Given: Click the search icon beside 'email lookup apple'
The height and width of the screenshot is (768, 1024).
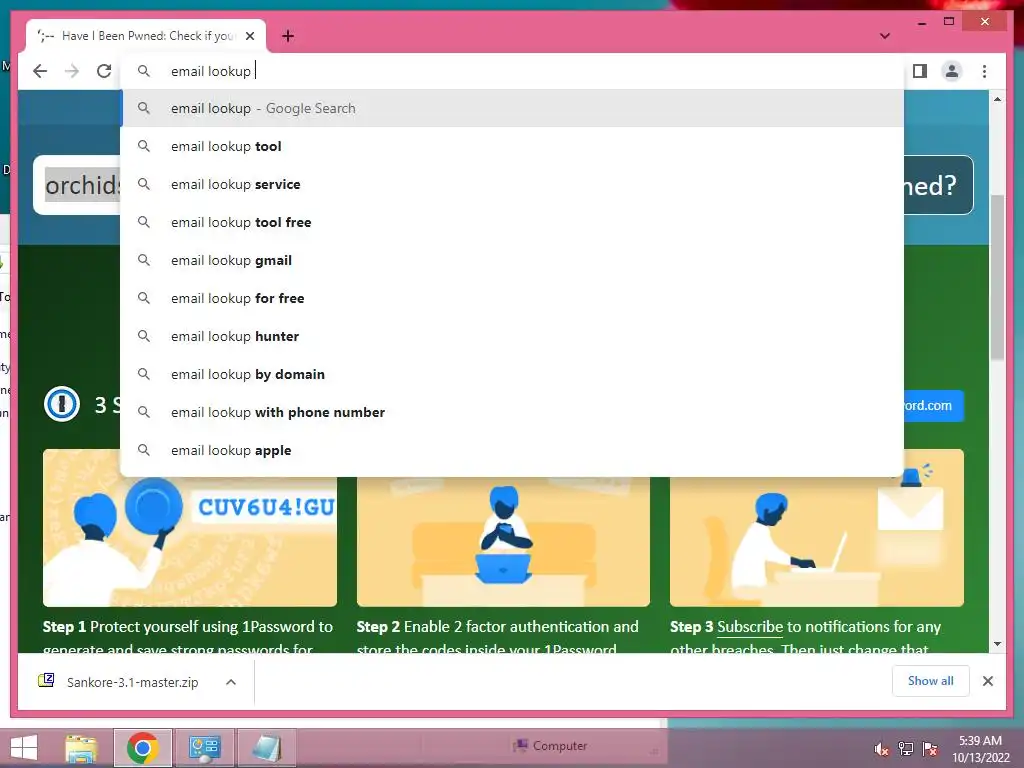Looking at the screenshot, I should click(x=144, y=450).
